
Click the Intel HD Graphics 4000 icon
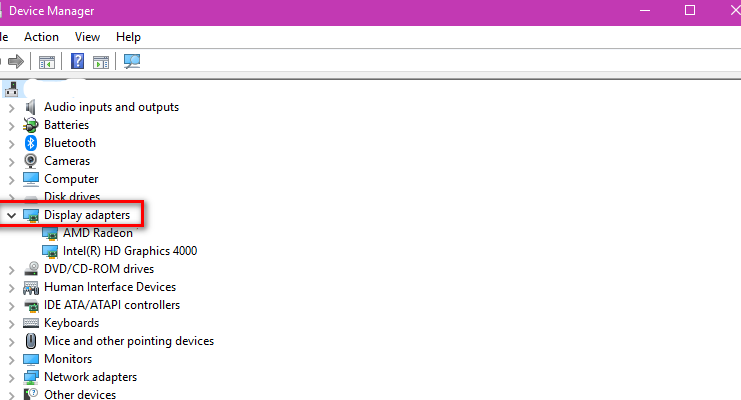(50, 252)
